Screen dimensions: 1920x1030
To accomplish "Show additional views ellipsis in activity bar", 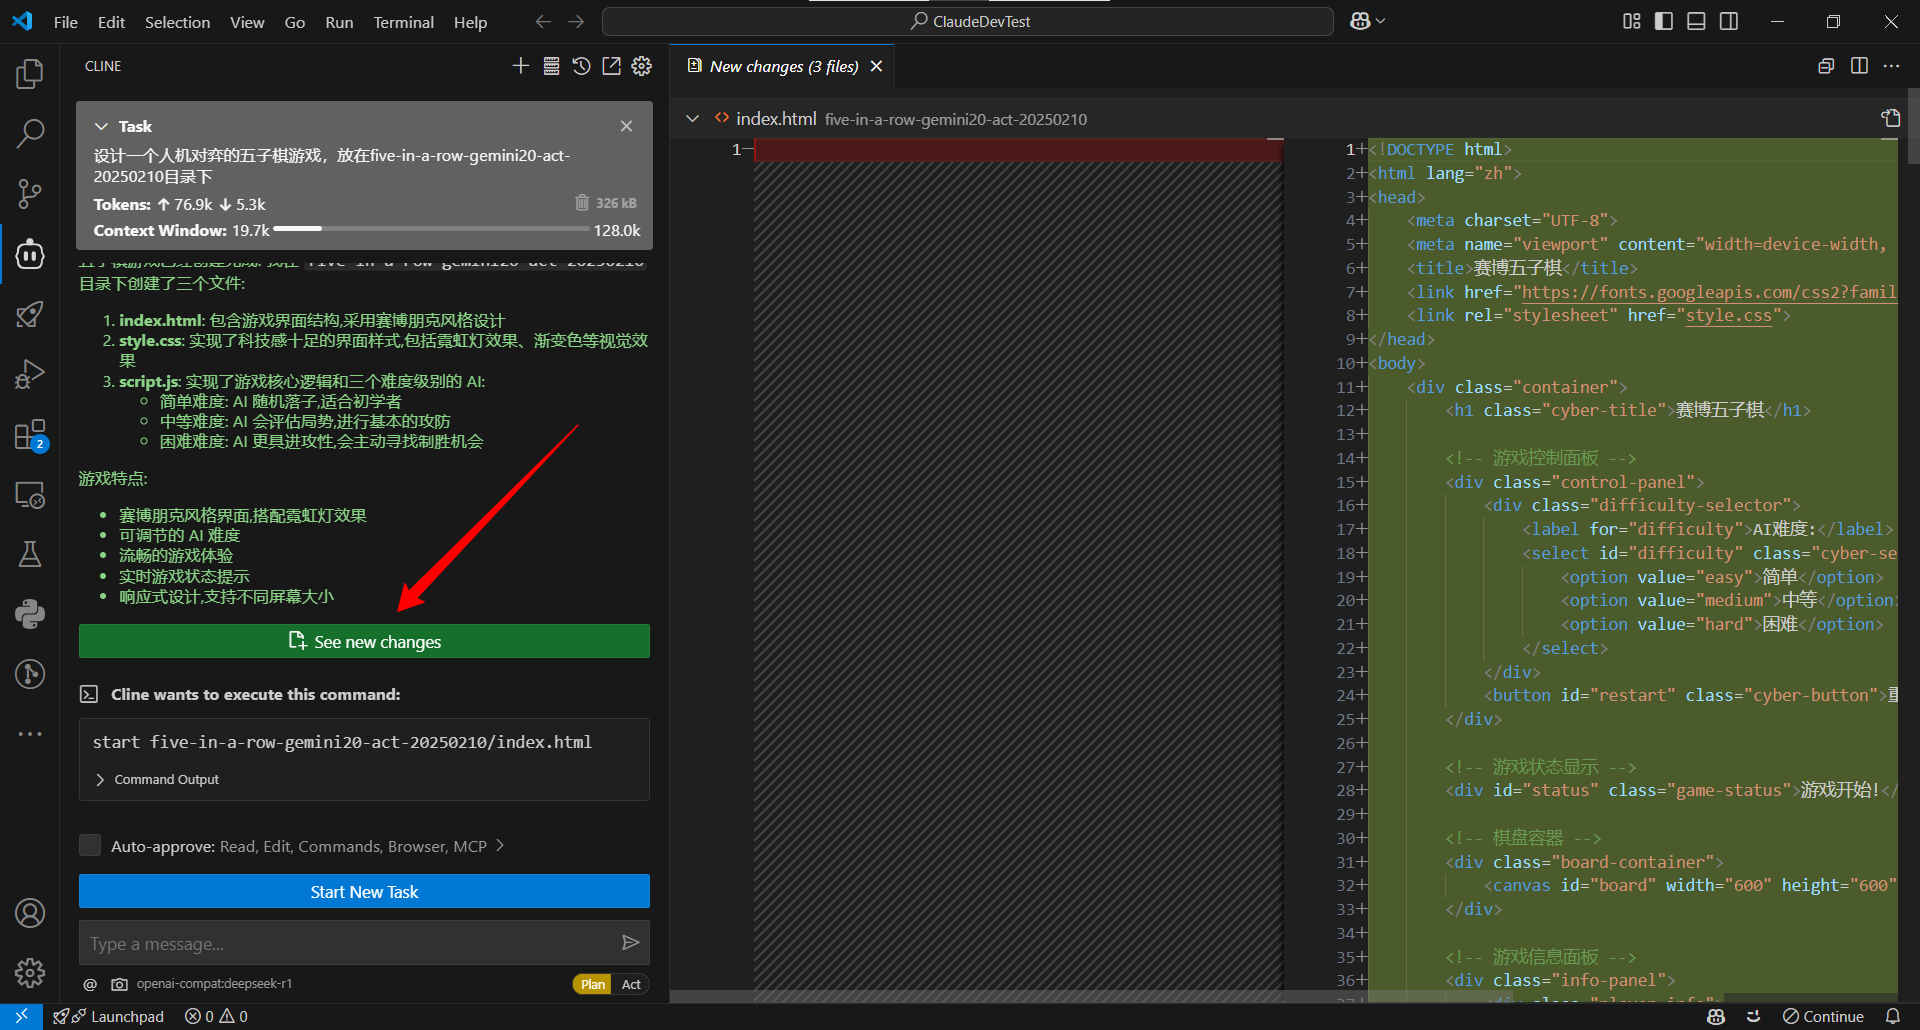I will click(x=30, y=733).
